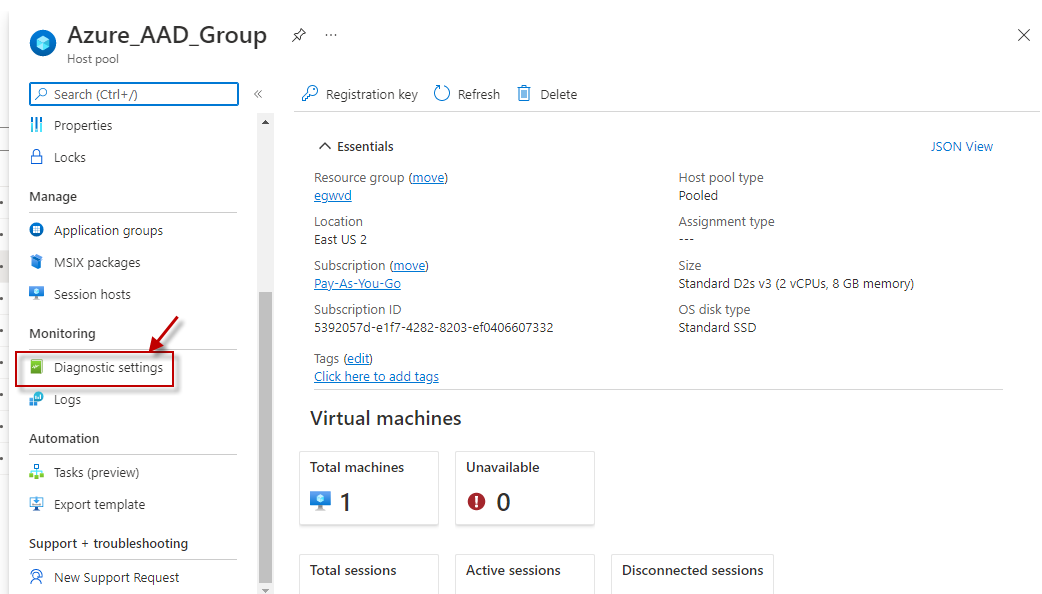
Task: Click the Standard SSD disk type value
Action: (717, 328)
